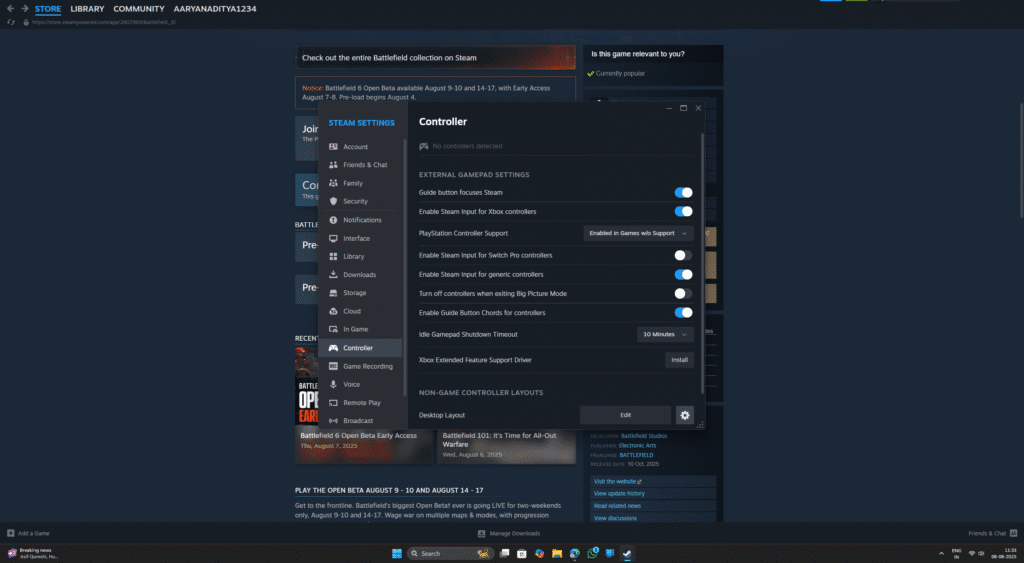
Task: Open File Explorer from the taskbar
Action: (x=556, y=553)
